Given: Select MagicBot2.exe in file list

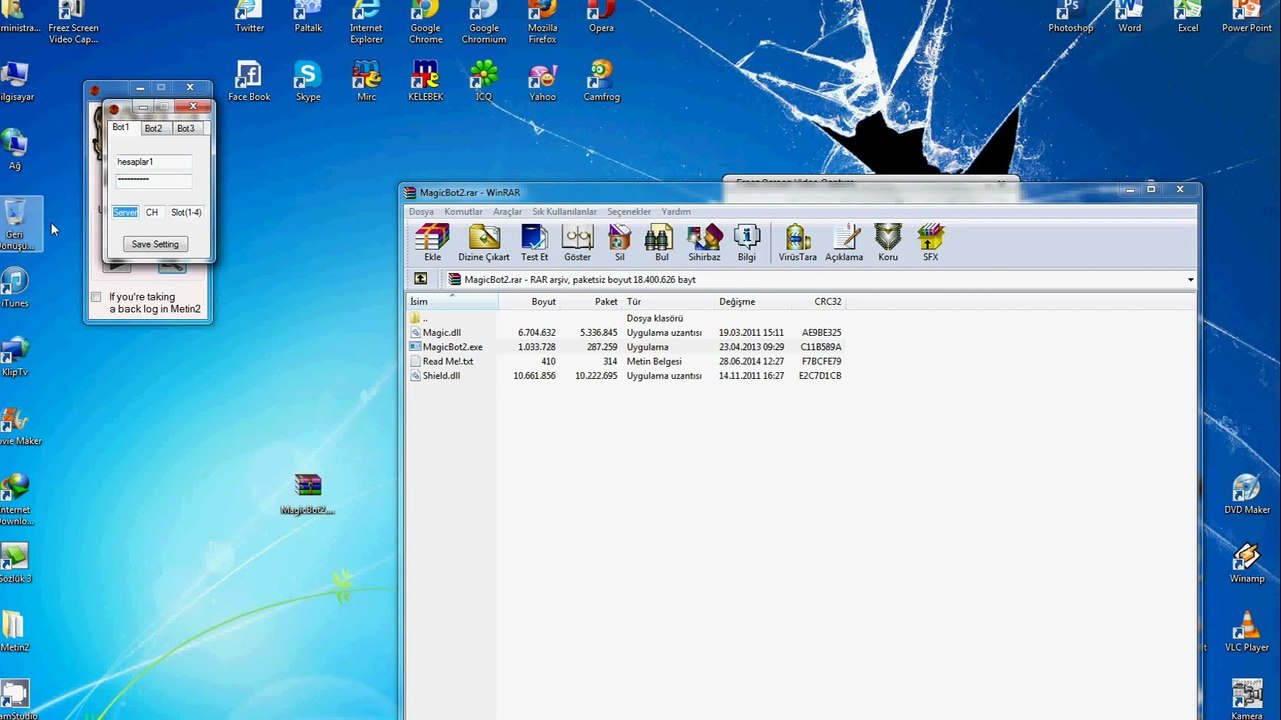Looking at the screenshot, I should coord(452,347).
